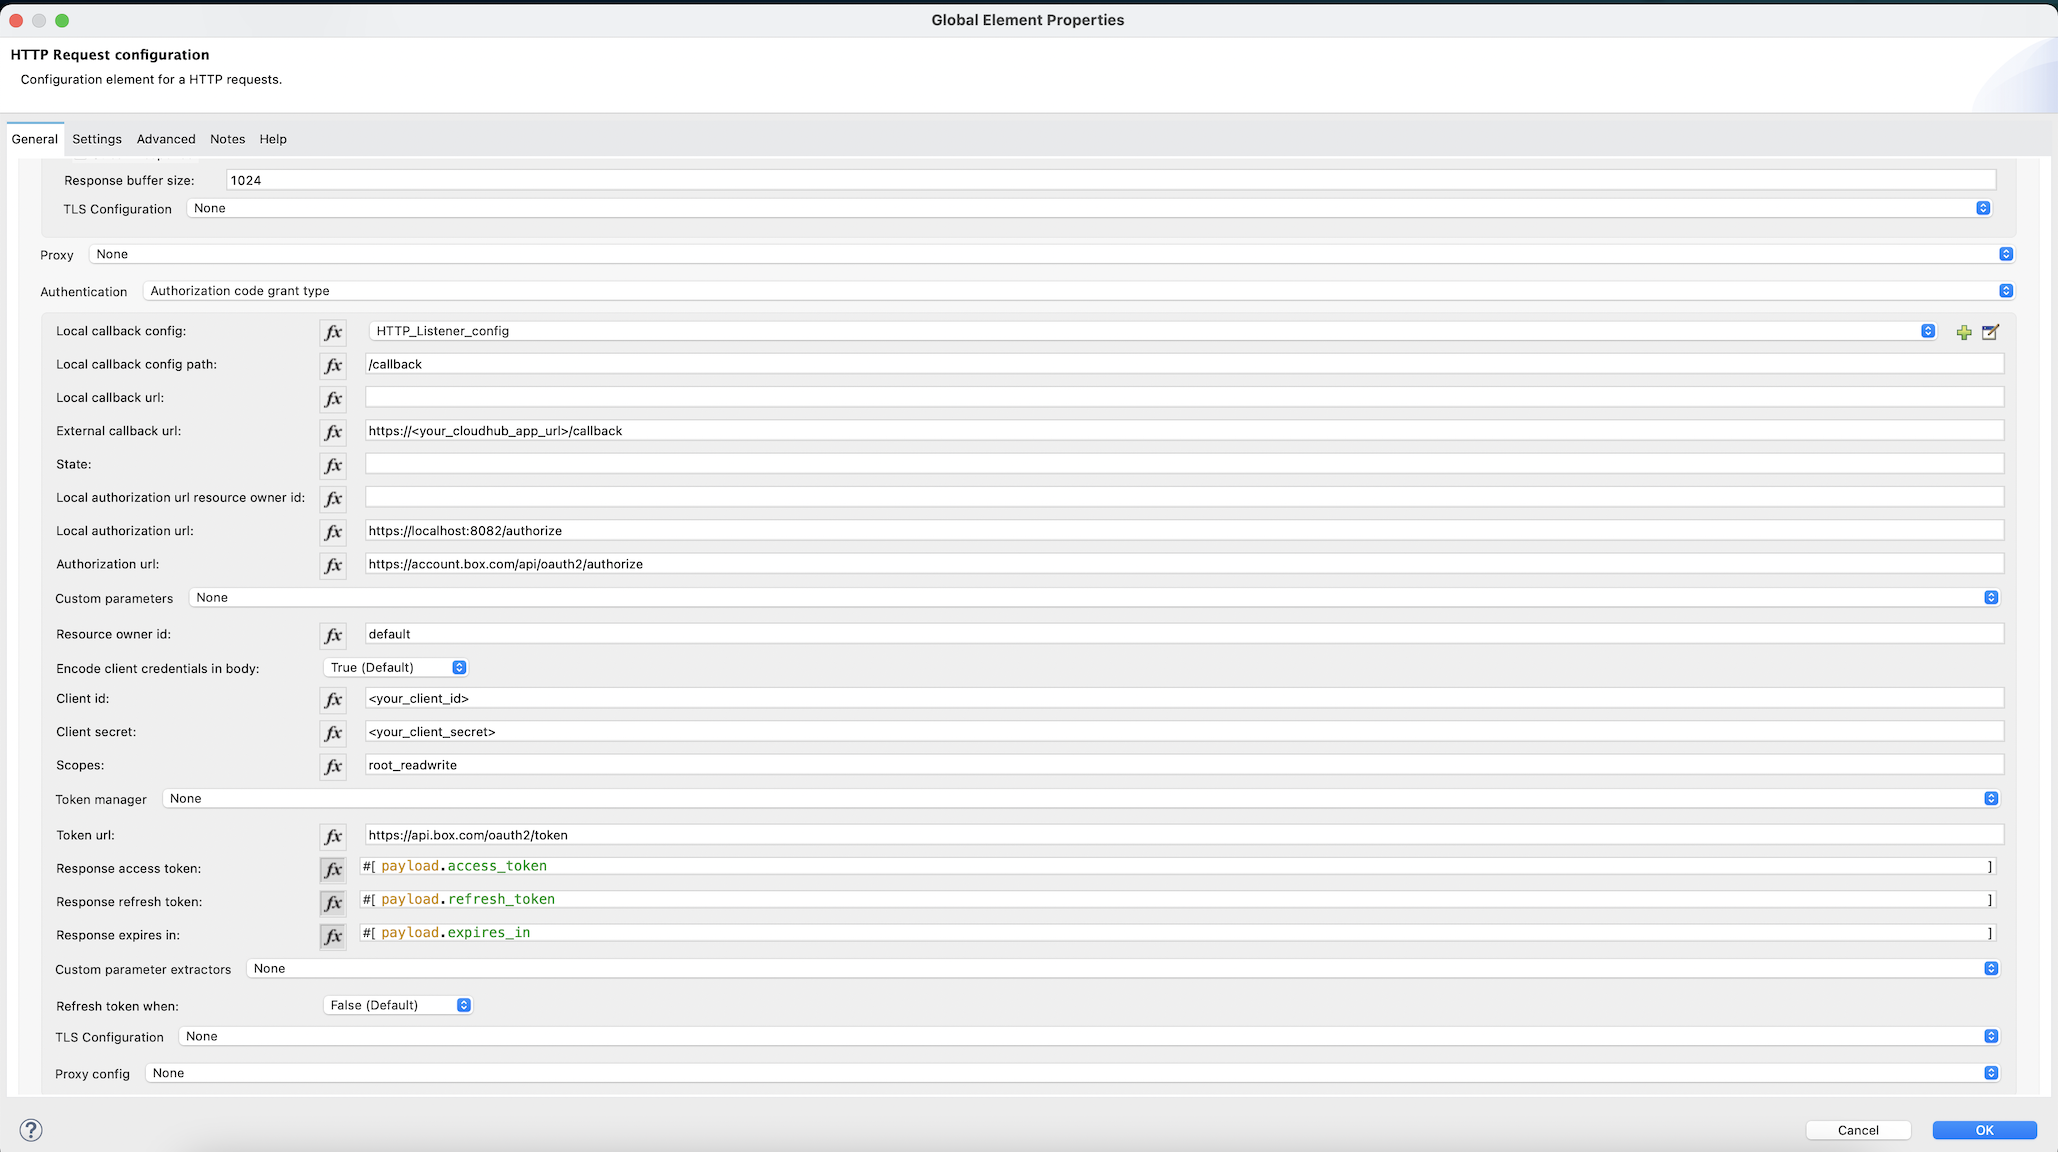Viewport: 2058px width, 1152px height.
Task: Toggle fx expression mode for Client secret
Action: (x=333, y=733)
